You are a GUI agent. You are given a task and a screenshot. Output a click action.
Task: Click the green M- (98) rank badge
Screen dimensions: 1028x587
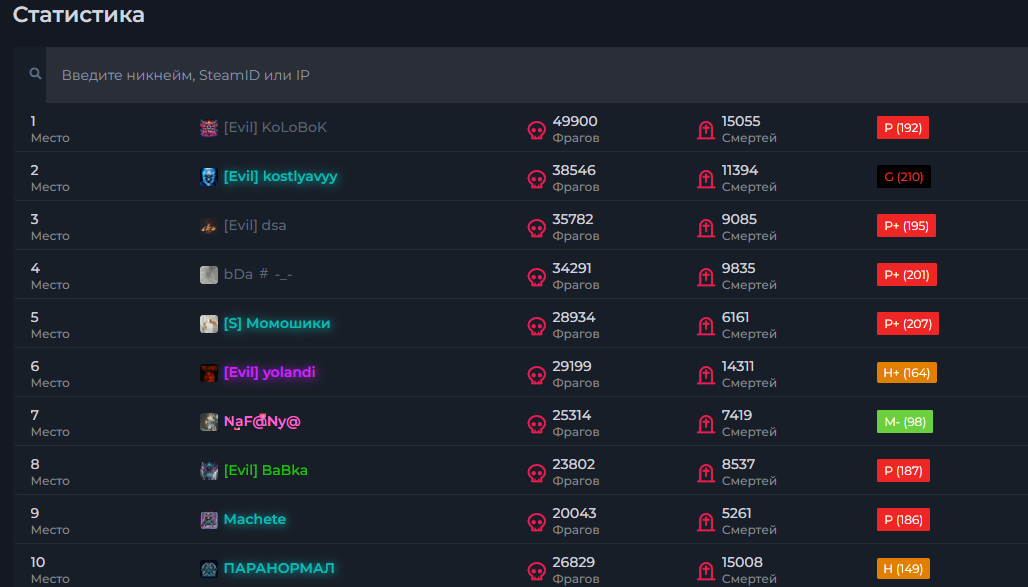(903, 422)
